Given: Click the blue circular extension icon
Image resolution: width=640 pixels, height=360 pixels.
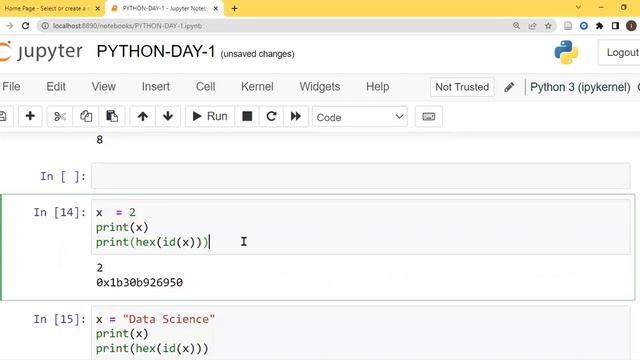Looking at the screenshot, I should coord(584,26).
